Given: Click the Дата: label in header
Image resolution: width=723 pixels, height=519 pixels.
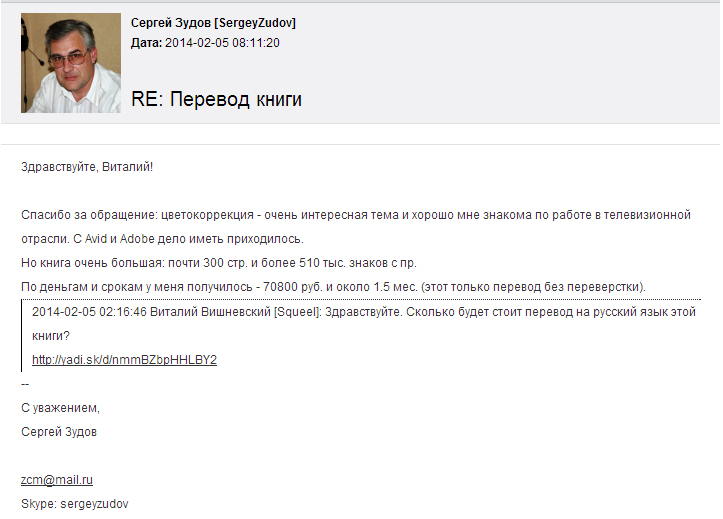Looking at the screenshot, I should tap(147, 43).
